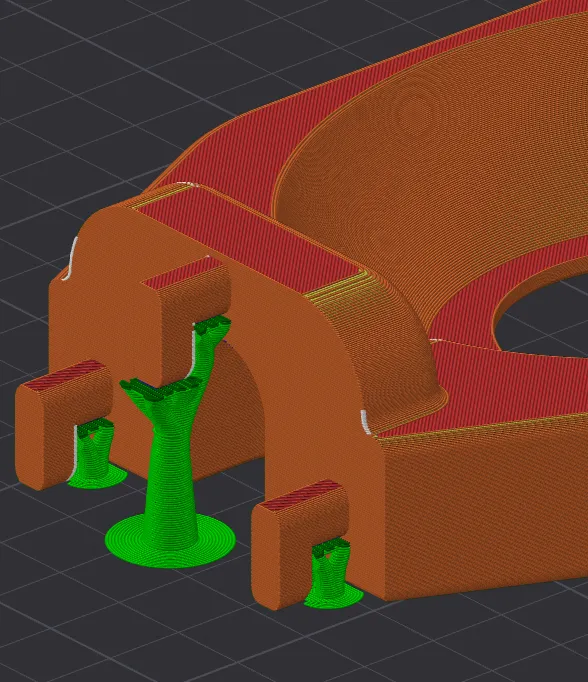588x682 pixels.
Task: Select small green support under right tab
Action: 333,574
